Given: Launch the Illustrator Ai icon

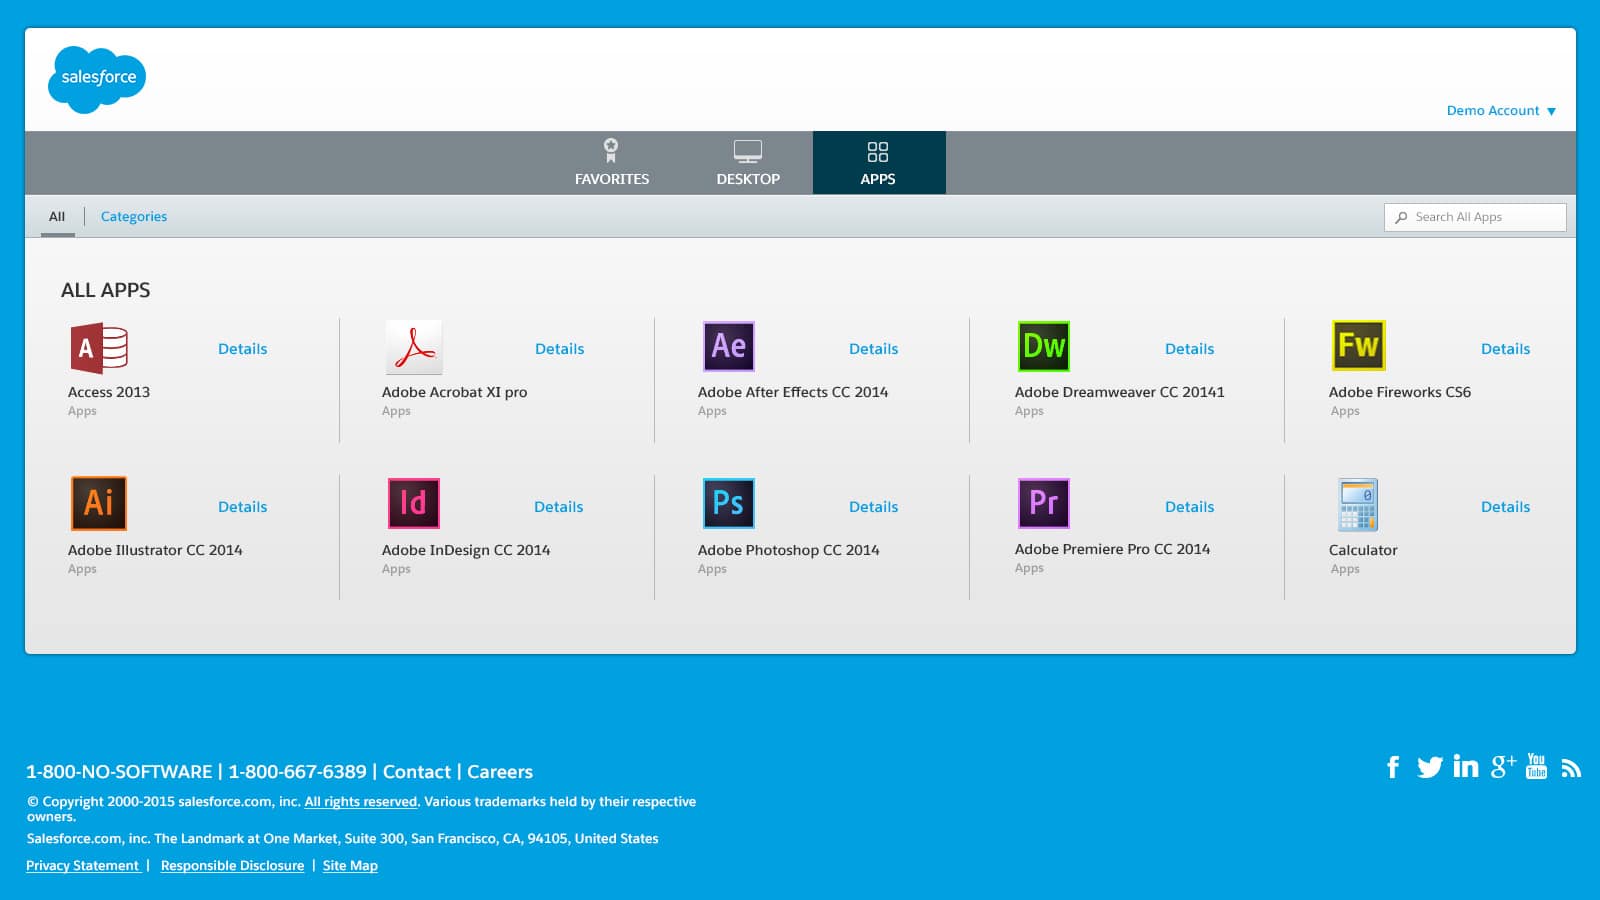Looking at the screenshot, I should point(99,503).
